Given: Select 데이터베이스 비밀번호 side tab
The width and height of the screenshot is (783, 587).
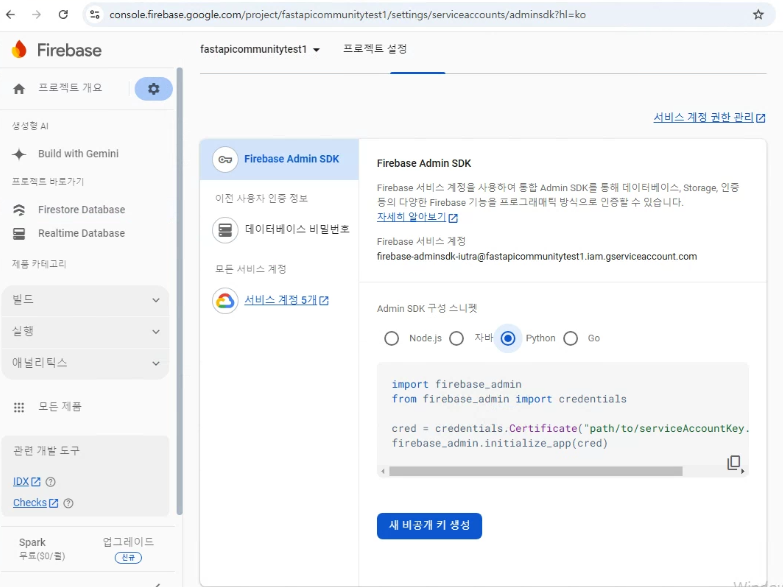Looking at the screenshot, I should [x=280, y=230].
